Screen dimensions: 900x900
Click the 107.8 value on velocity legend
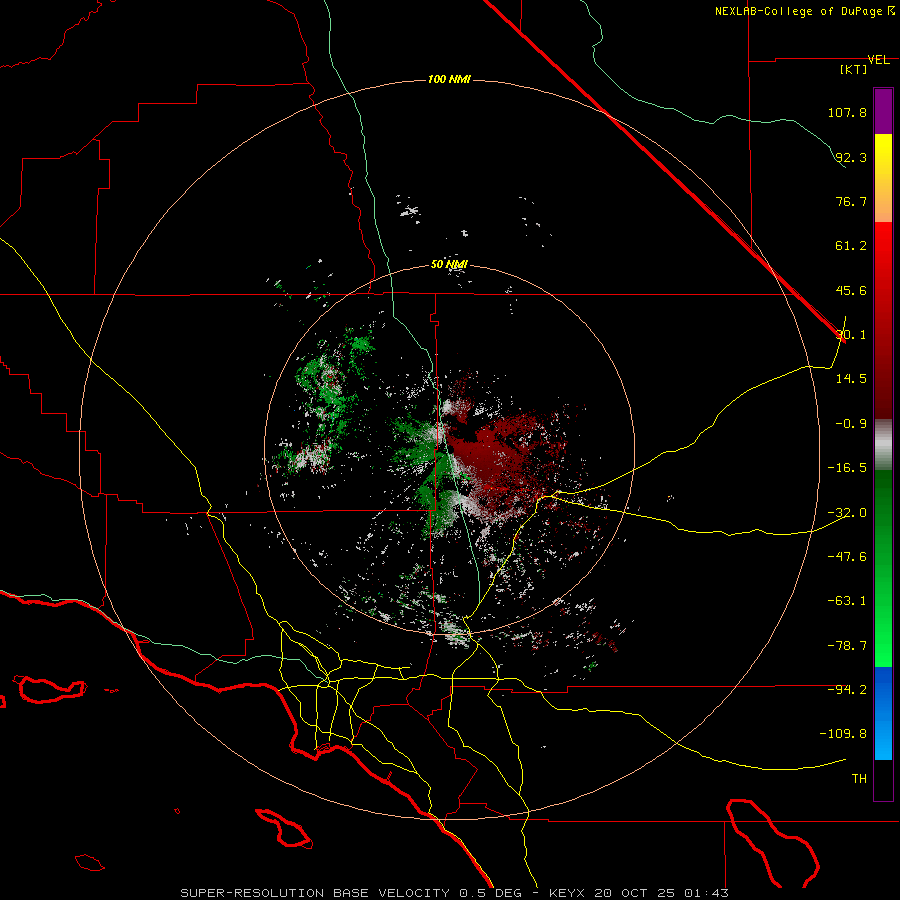[847, 112]
